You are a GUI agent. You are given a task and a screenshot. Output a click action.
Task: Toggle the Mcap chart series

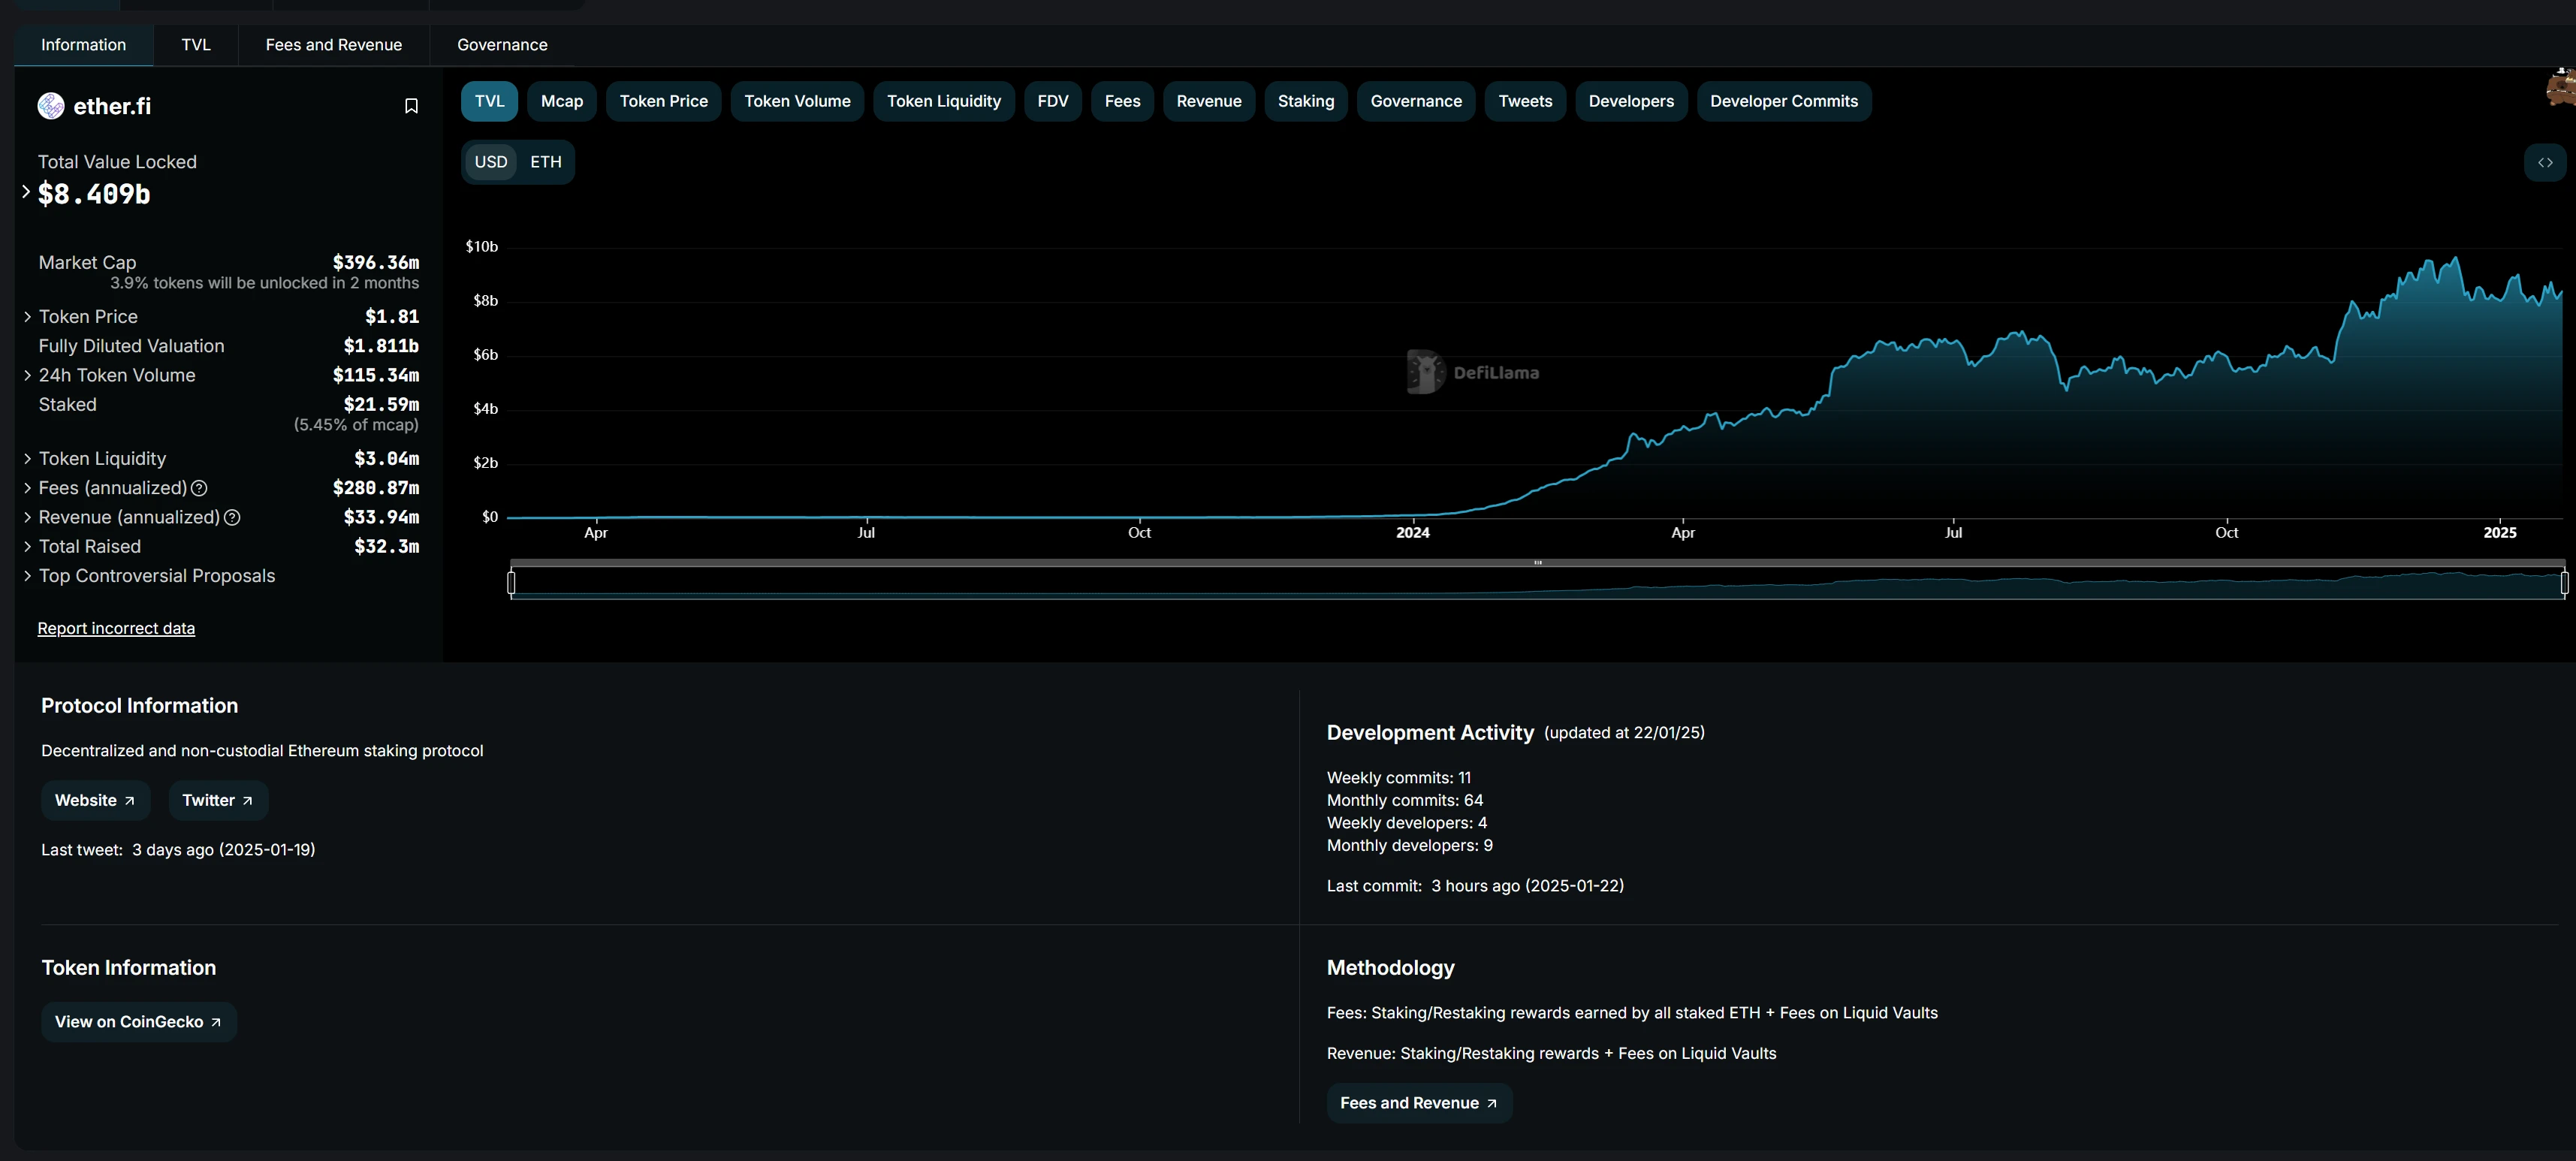pyautogui.click(x=561, y=101)
